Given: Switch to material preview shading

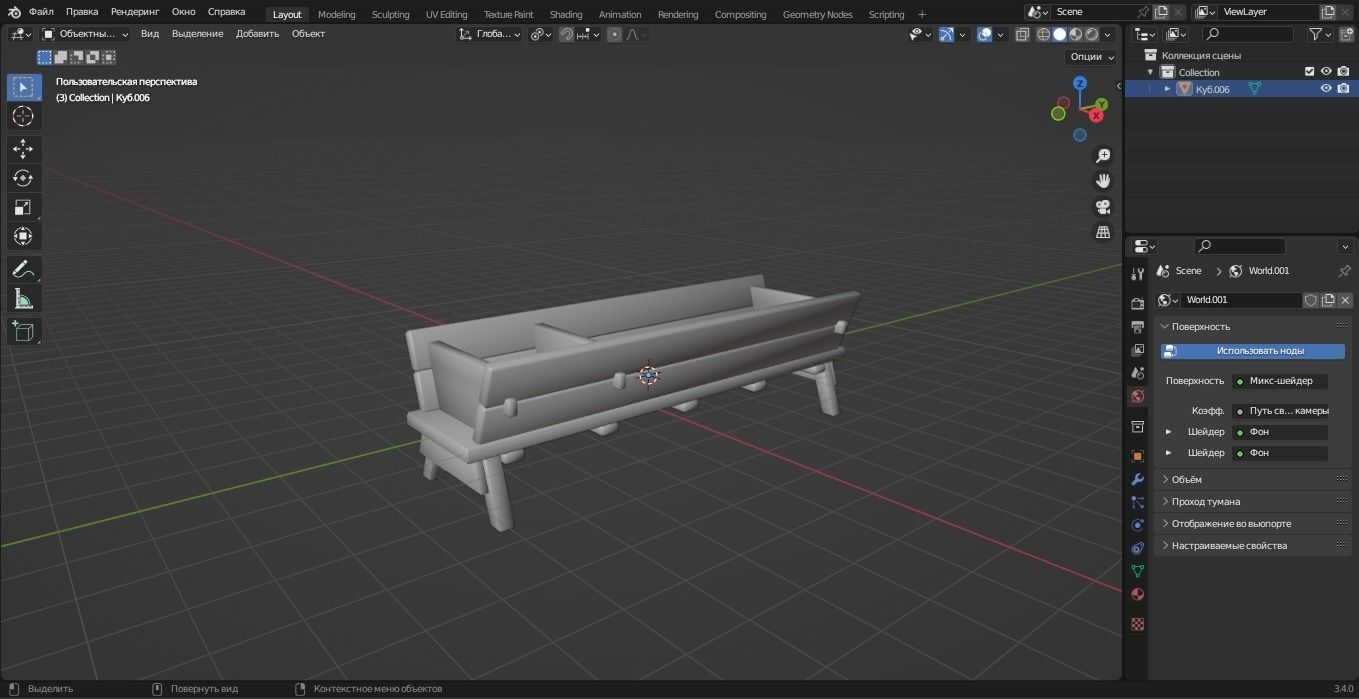Looking at the screenshot, I should [x=1075, y=34].
